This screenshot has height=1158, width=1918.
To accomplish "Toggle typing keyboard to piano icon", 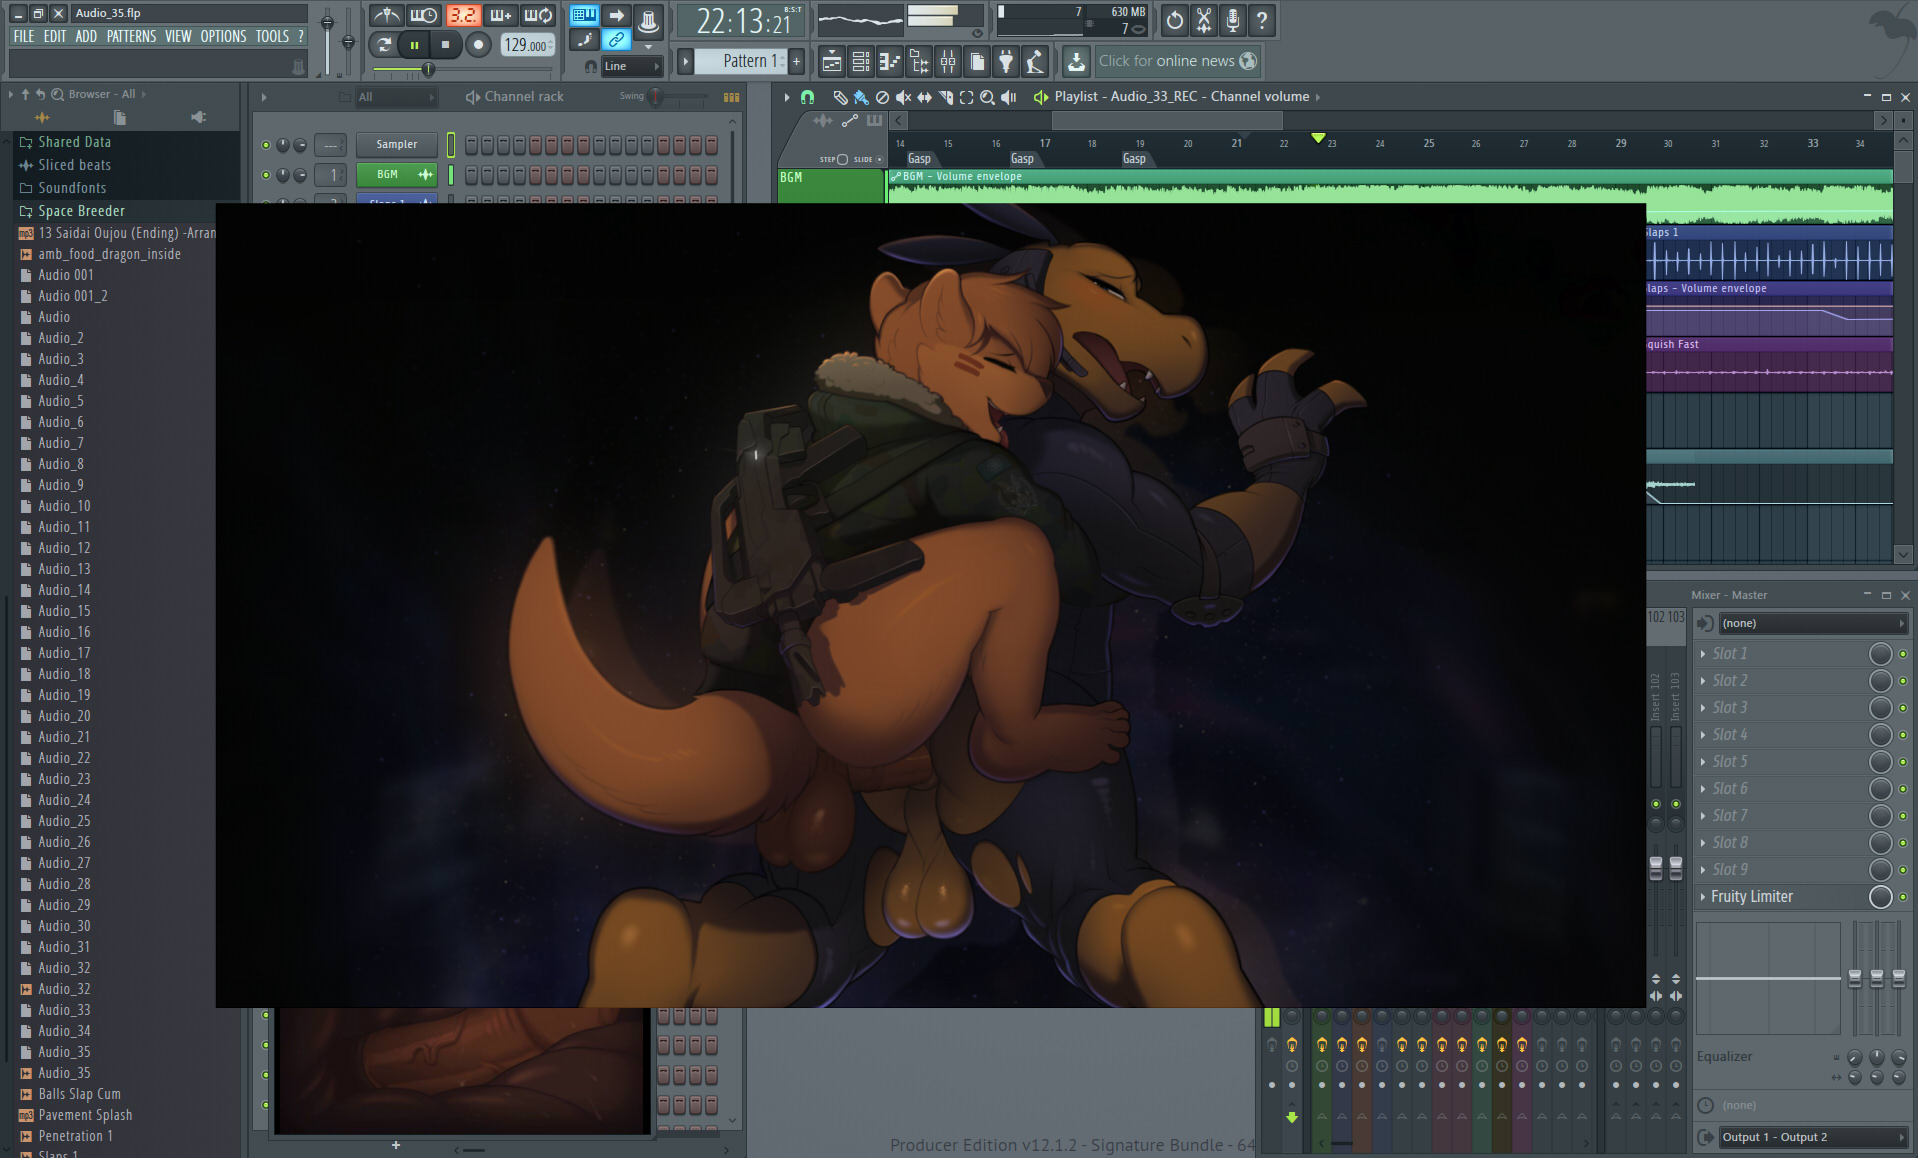I will point(584,15).
